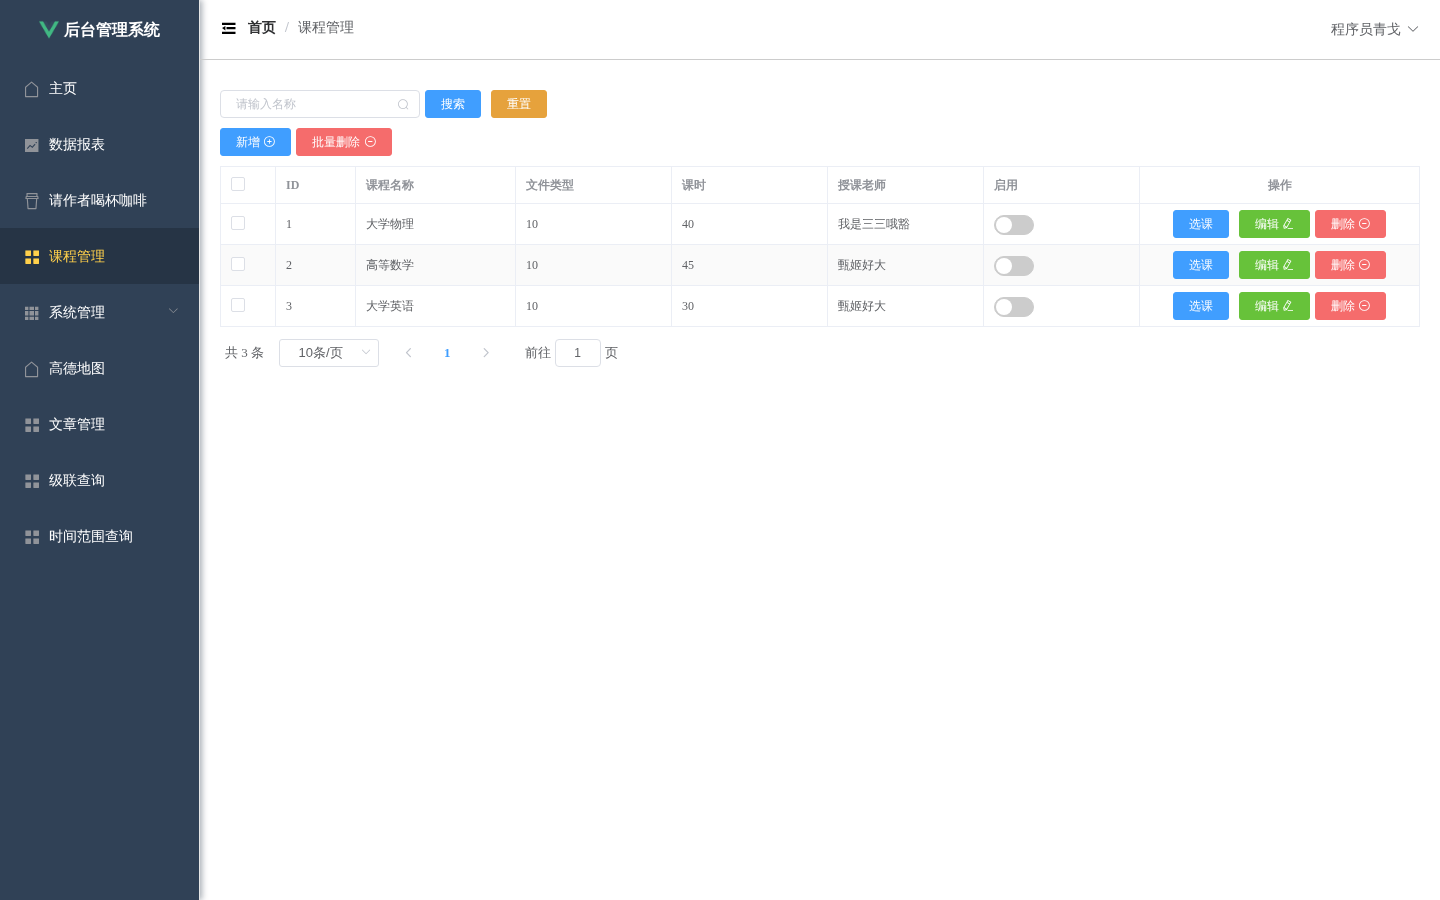Screen dimensions: 1440x900
Task: Click the 批量删除 button
Action: tap(344, 142)
